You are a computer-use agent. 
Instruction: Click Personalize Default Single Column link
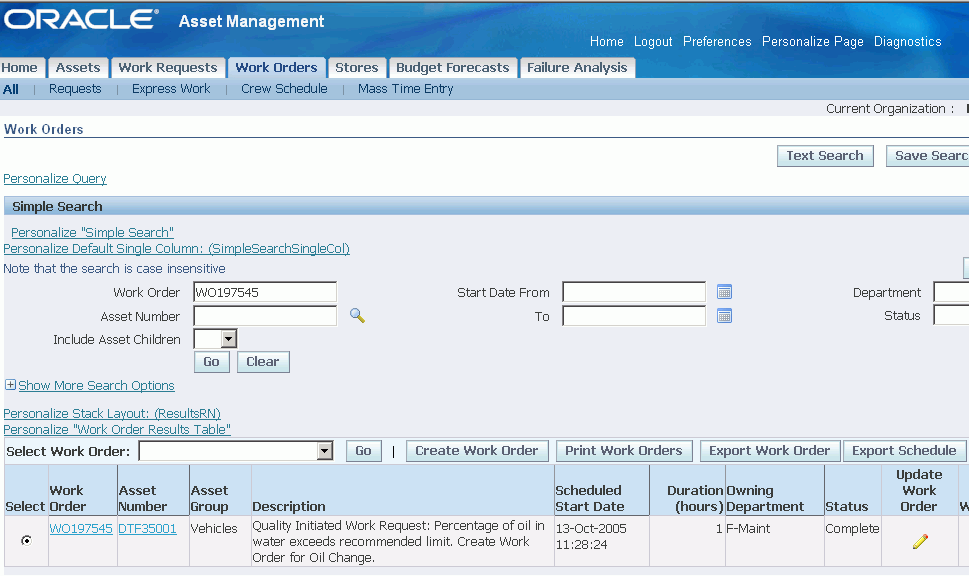coord(177,248)
